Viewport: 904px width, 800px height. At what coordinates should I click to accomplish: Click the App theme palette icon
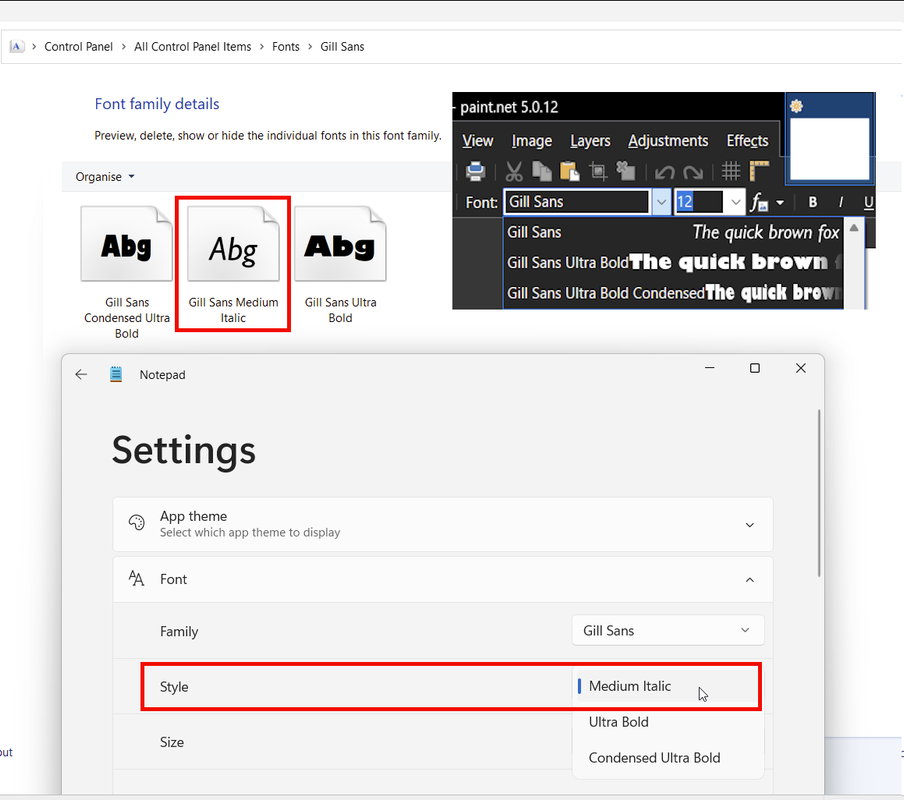point(137,523)
